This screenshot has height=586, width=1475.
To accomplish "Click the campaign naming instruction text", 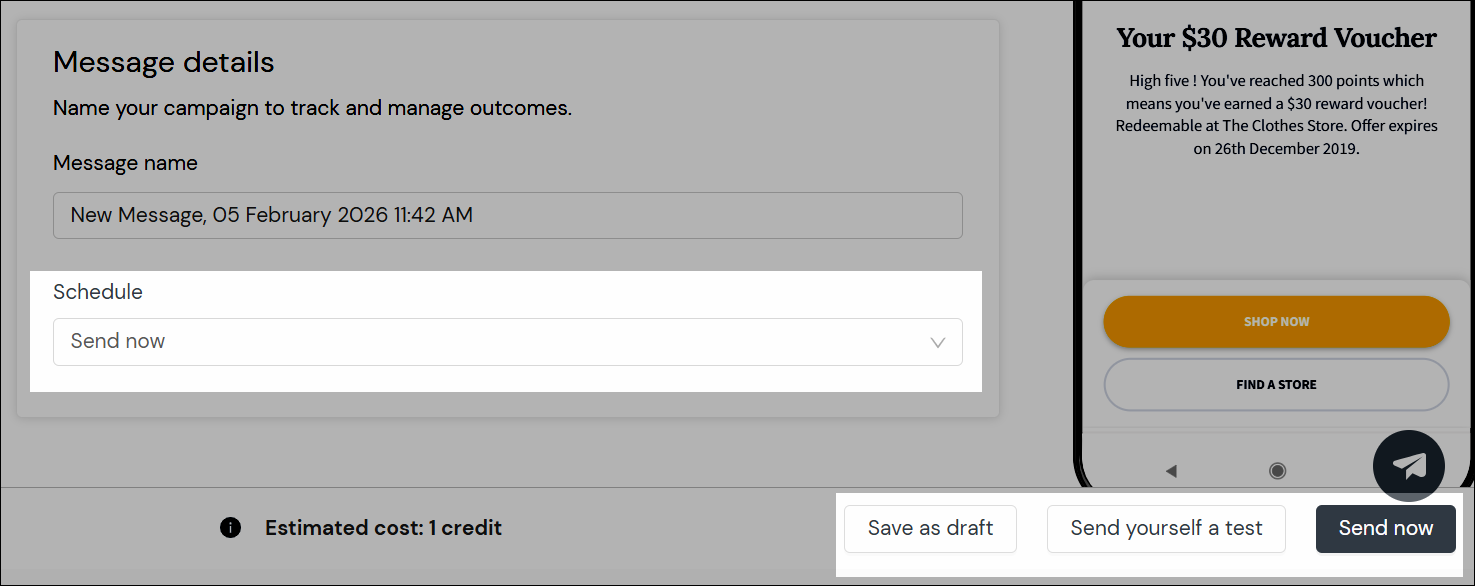I will pyautogui.click(x=313, y=108).
